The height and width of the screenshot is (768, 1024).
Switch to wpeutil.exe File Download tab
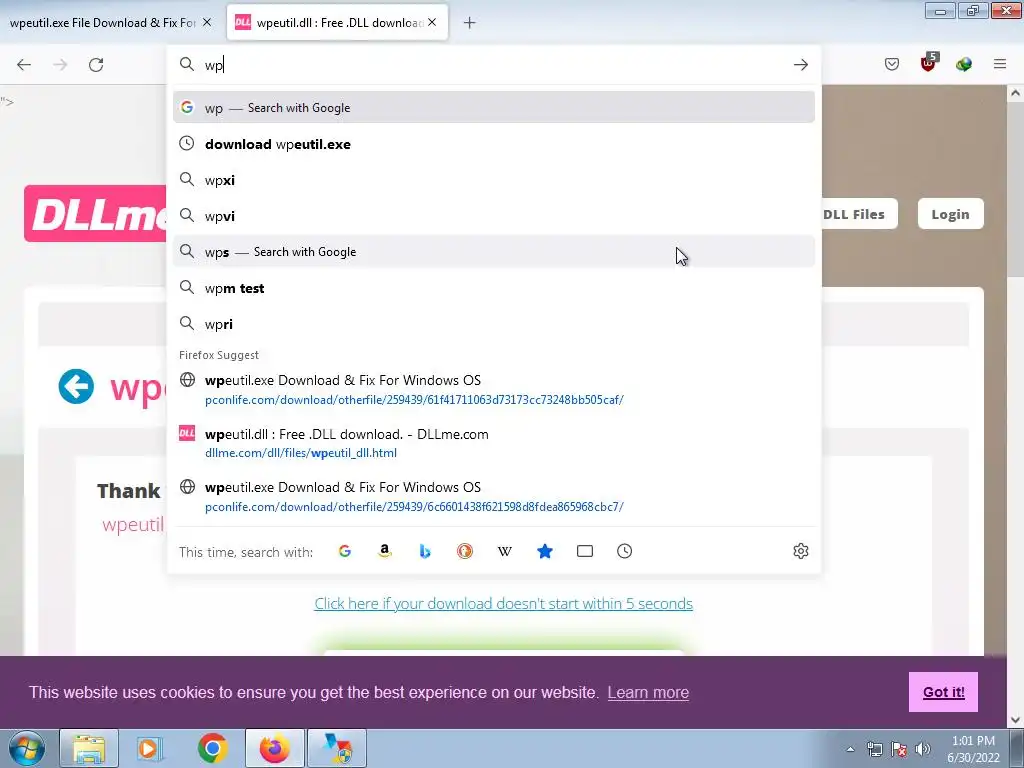coord(103,23)
